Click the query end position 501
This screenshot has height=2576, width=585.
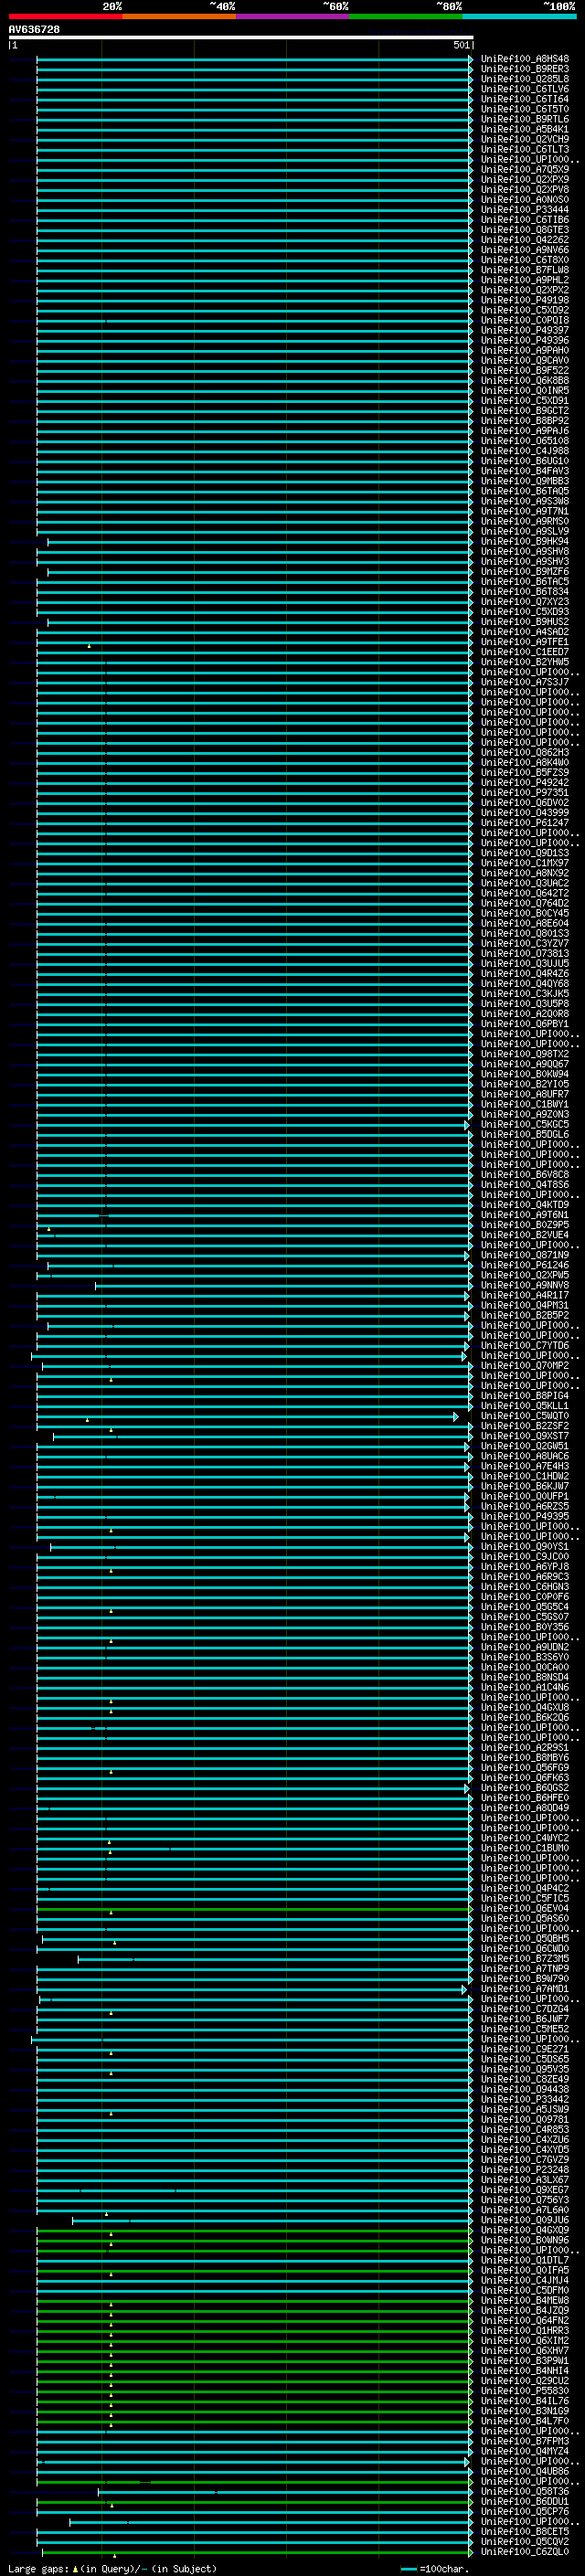pyautogui.click(x=461, y=45)
